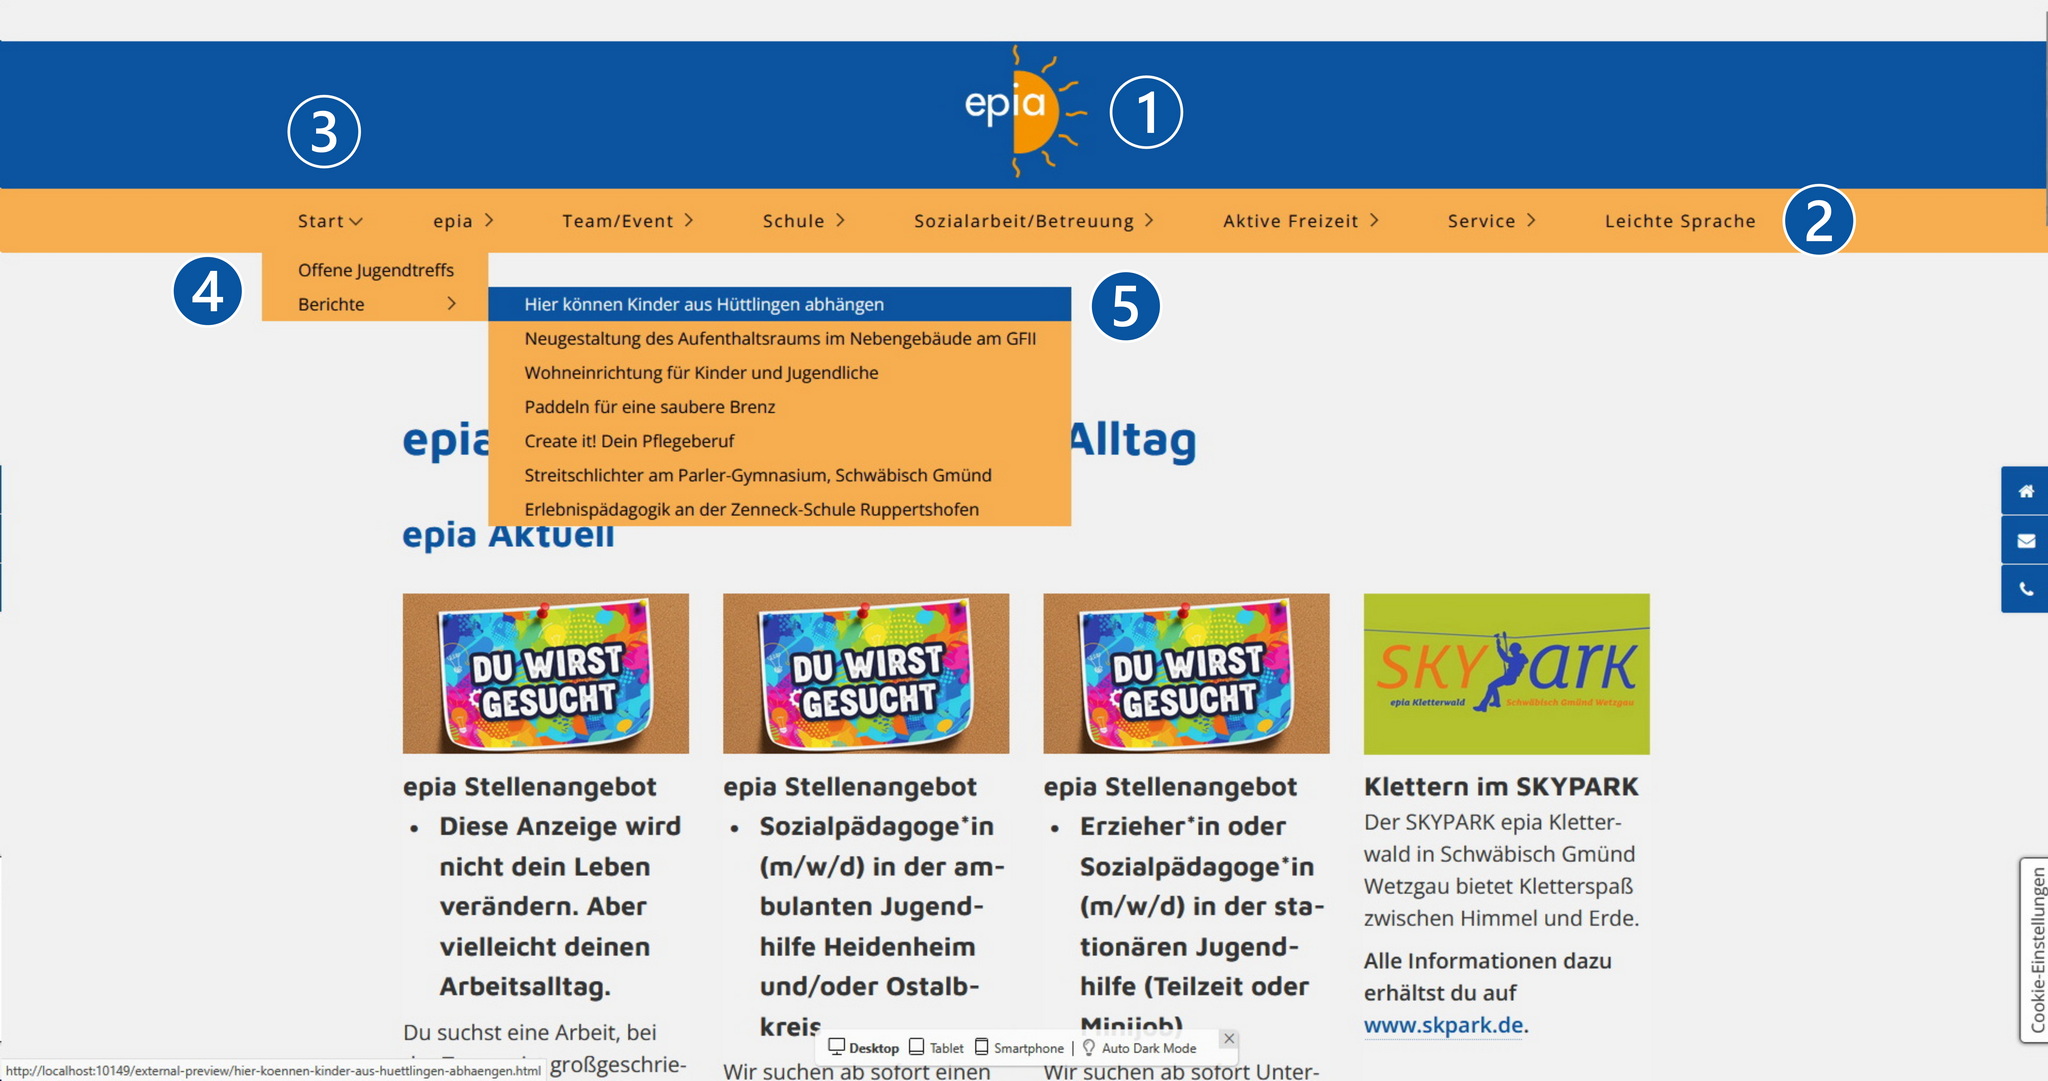Open Leichte Sprache page
This screenshot has width=2048, height=1081.
click(x=1680, y=221)
